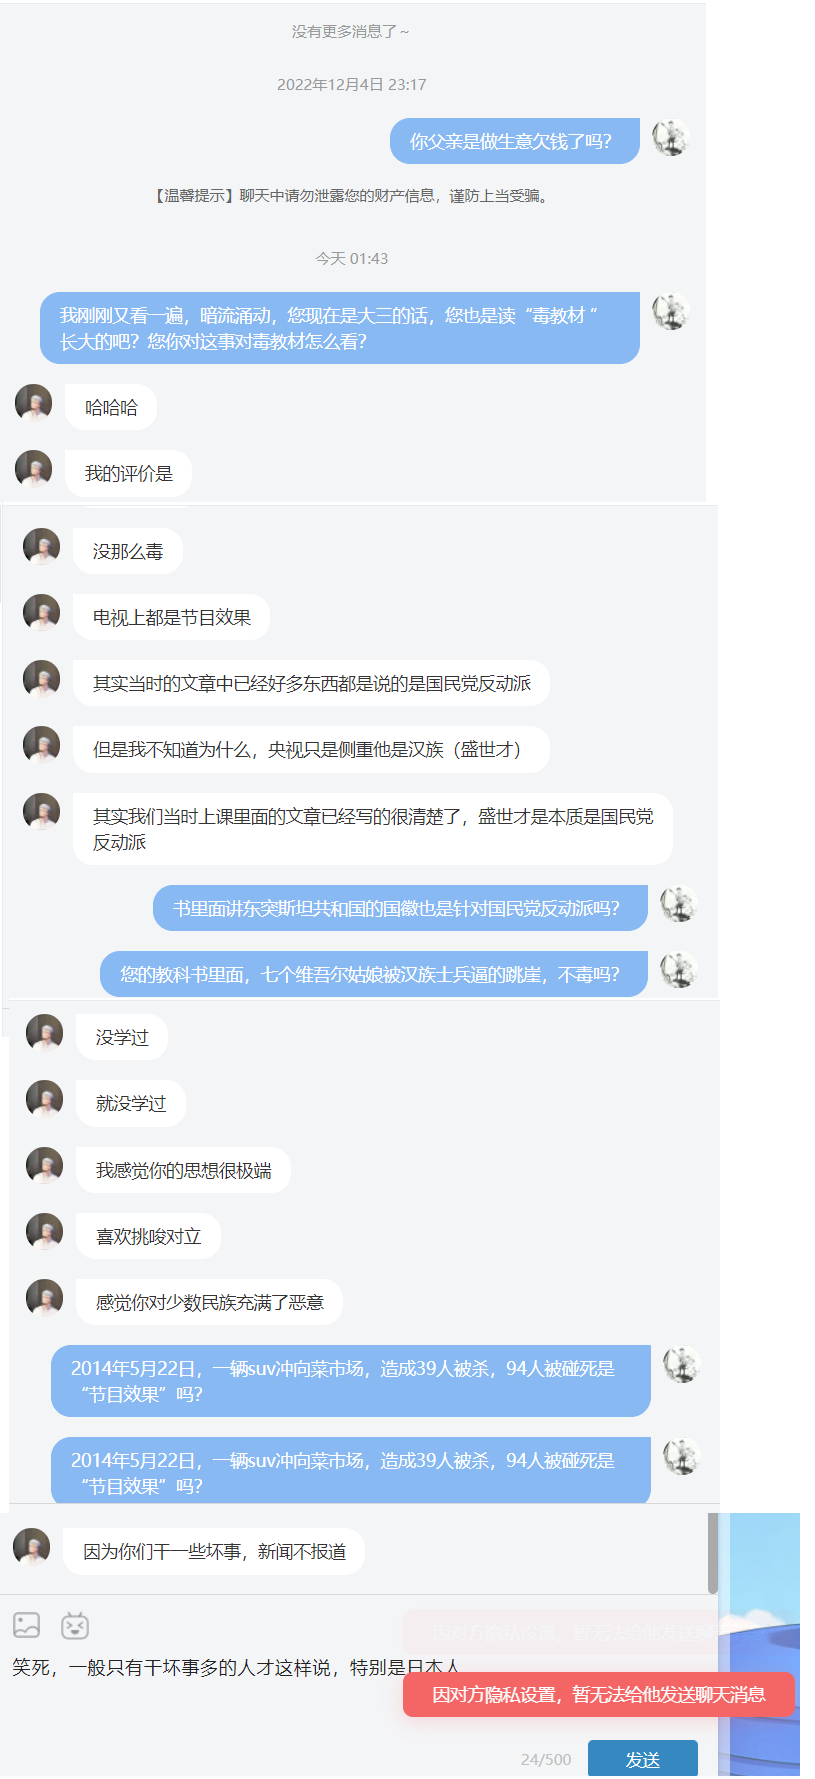Click the 没有更多消息了 notice at top
Viewport: 815px width, 1779px height.
pos(350,32)
